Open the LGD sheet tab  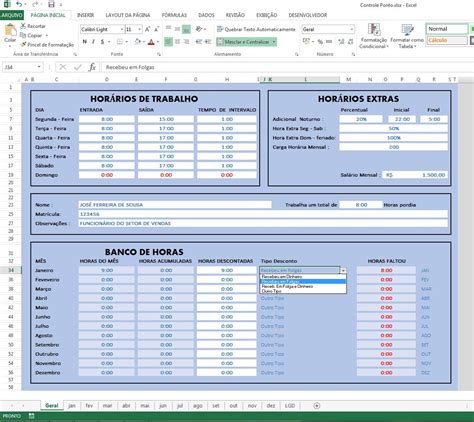click(x=290, y=406)
